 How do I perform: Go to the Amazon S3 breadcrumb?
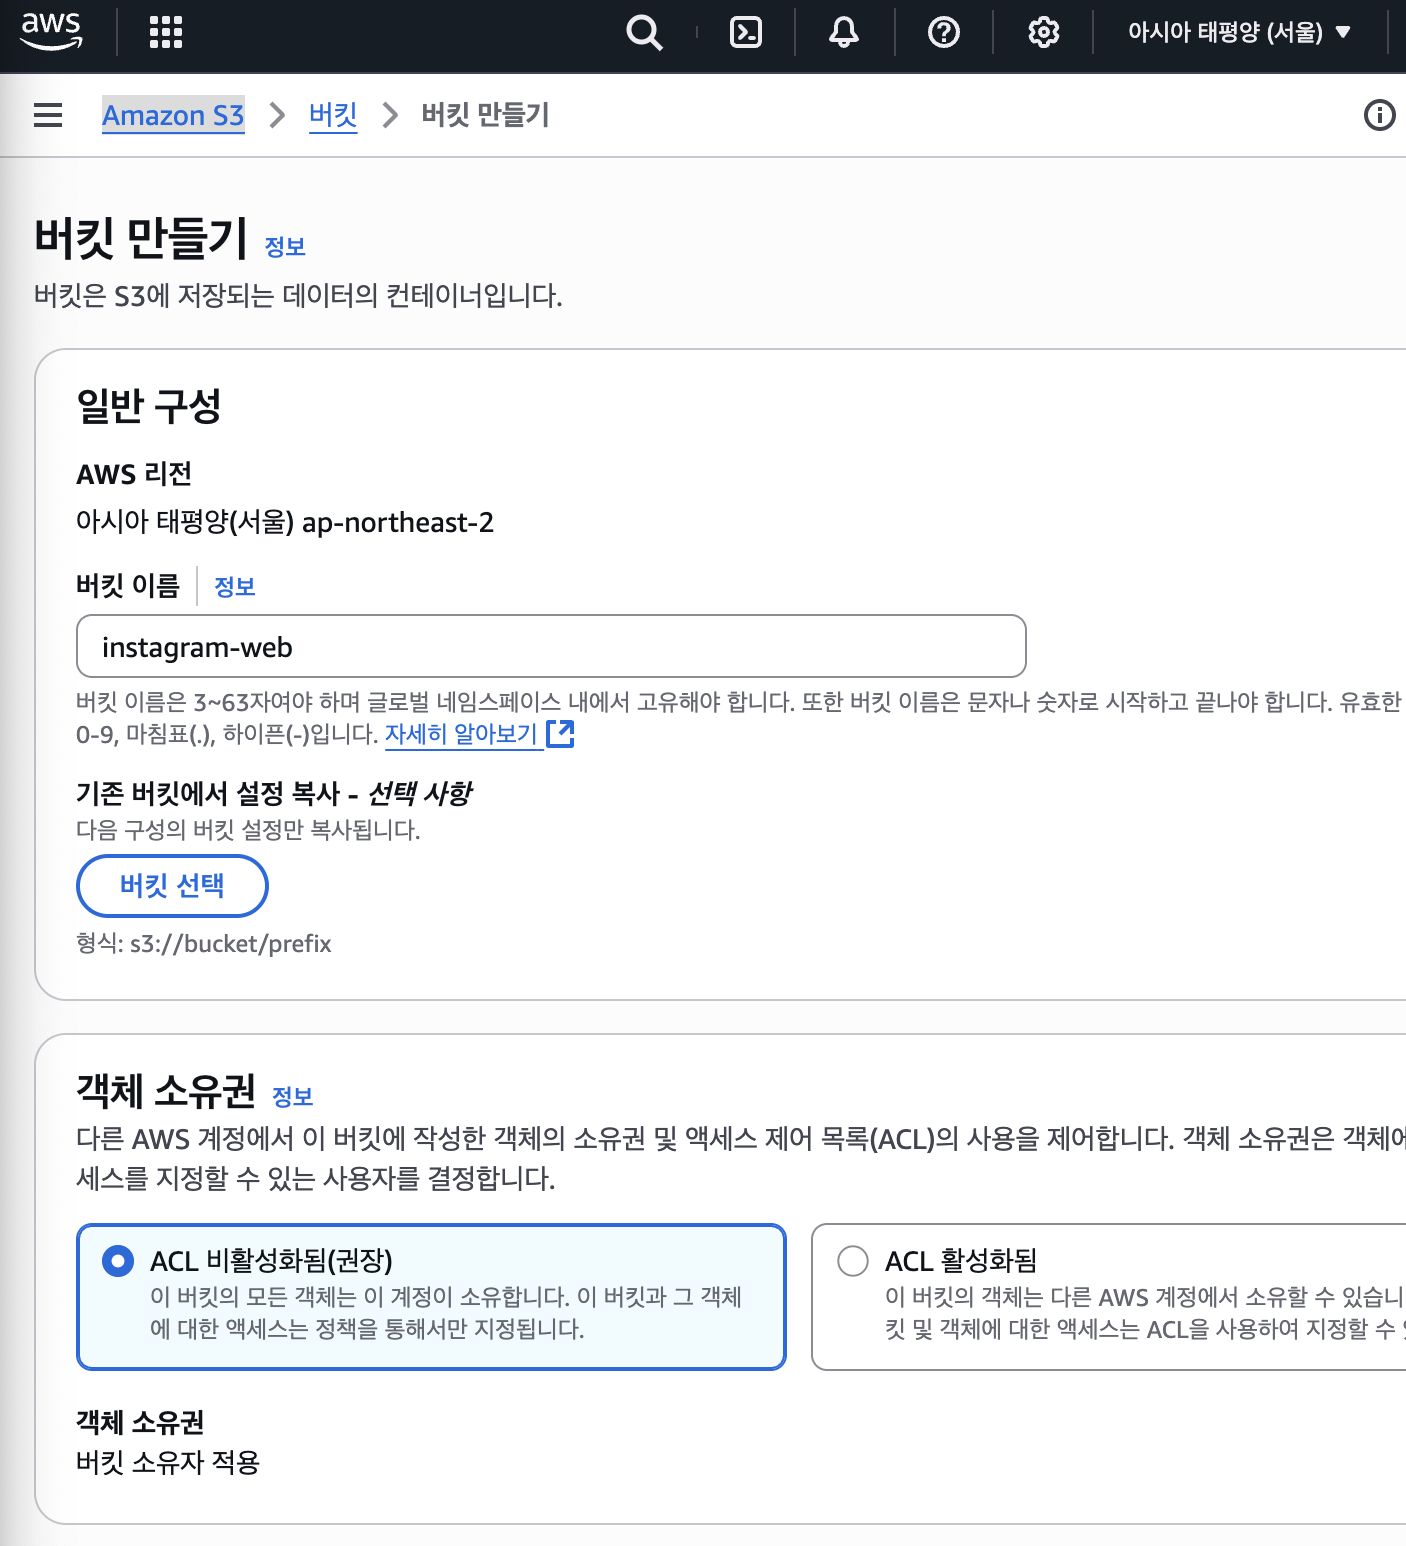[173, 116]
